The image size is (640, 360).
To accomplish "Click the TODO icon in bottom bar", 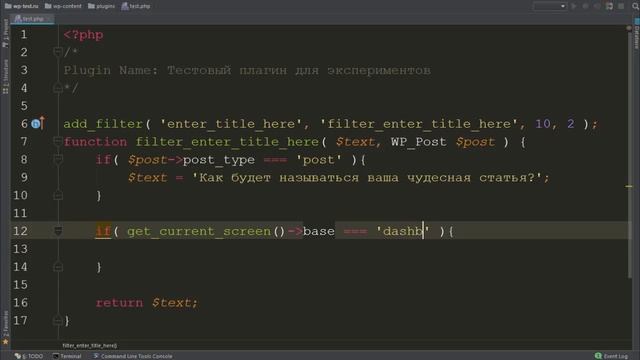I will (18, 356).
